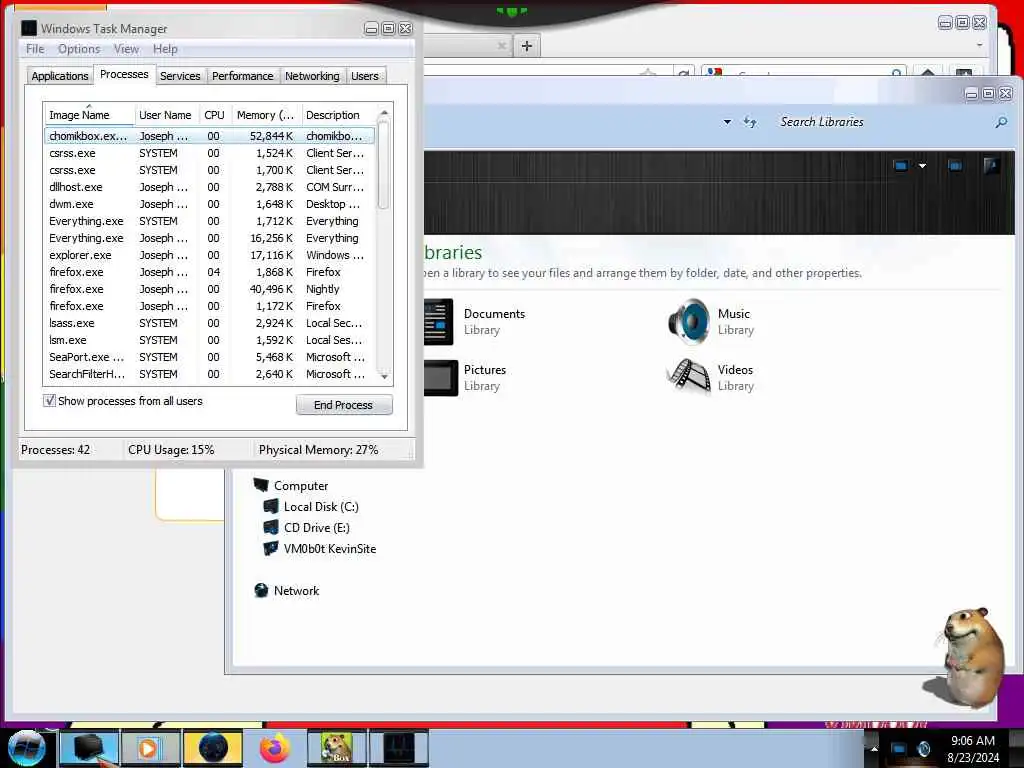The width and height of the screenshot is (1024, 768).
Task: Click the Task Manager taskbar button
Action: click(398, 748)
